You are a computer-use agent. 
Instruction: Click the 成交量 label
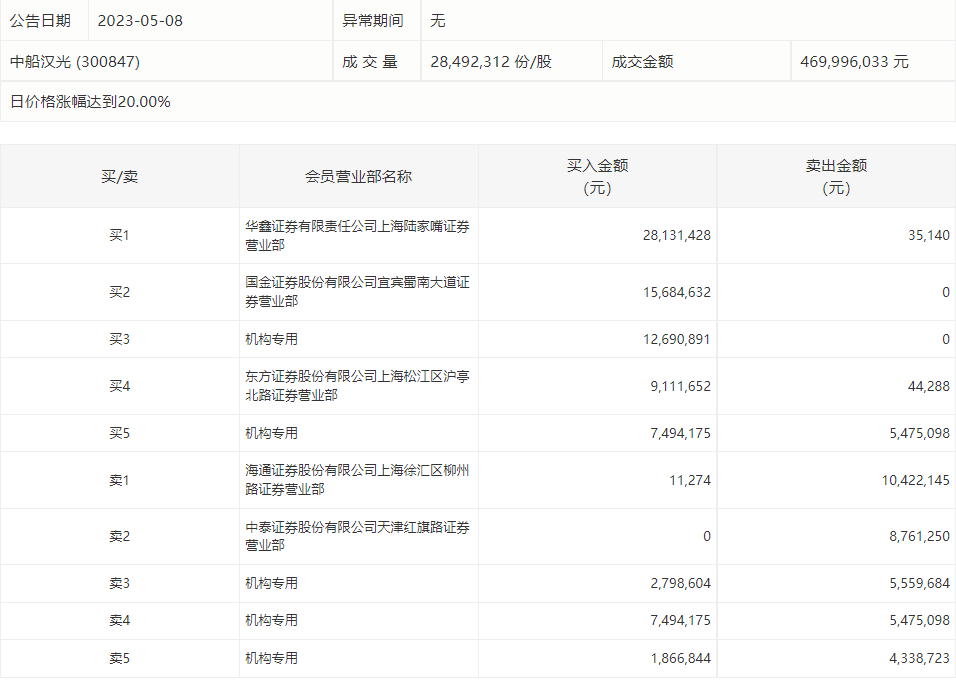tap(370, 62)
